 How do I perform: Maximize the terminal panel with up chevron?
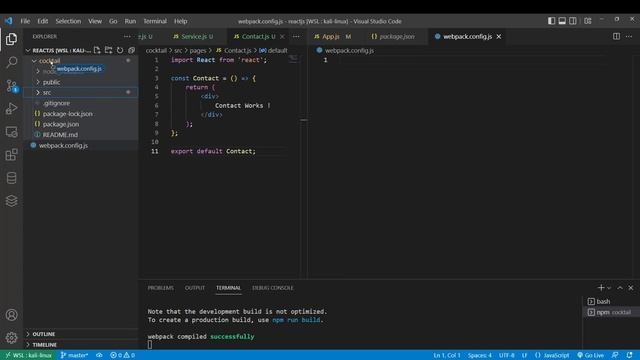620,288
